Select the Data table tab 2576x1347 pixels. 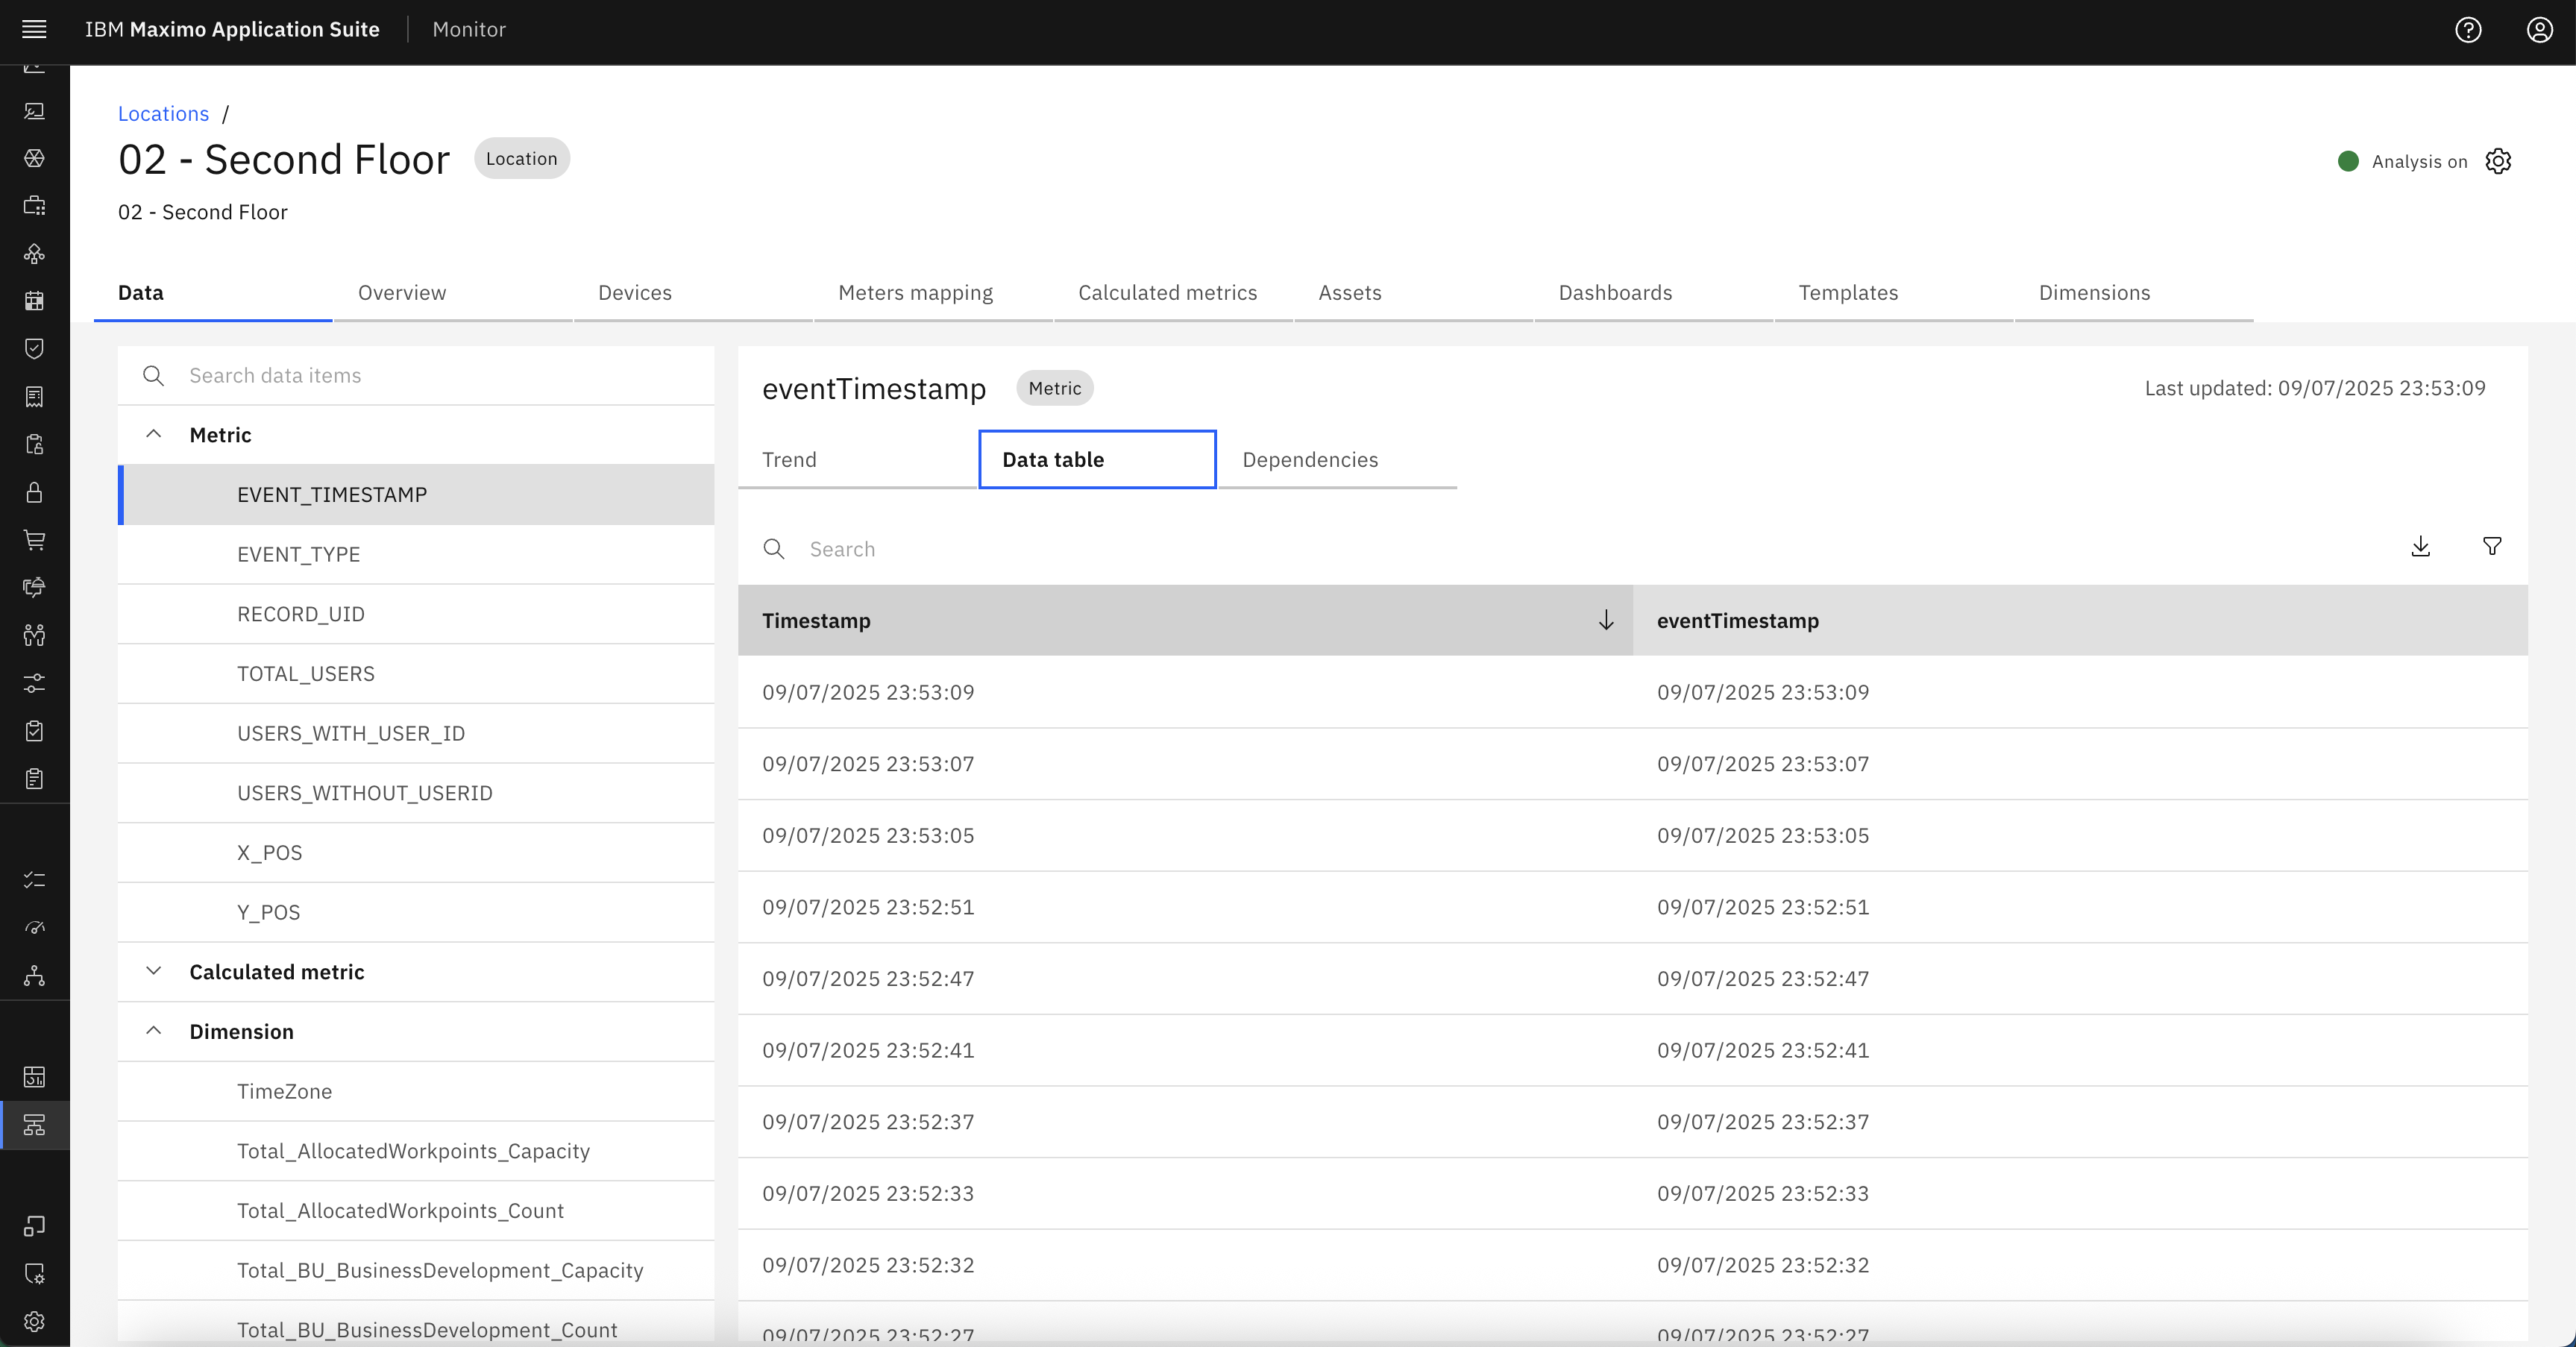point(1097,460)
